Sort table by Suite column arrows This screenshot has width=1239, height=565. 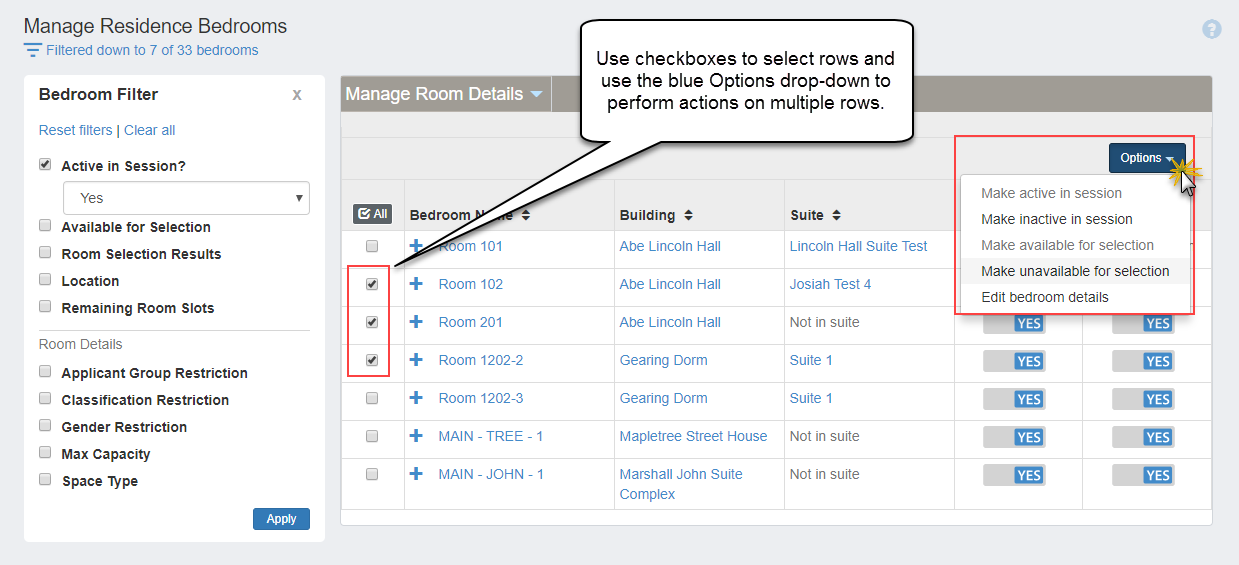coord(836,215)
